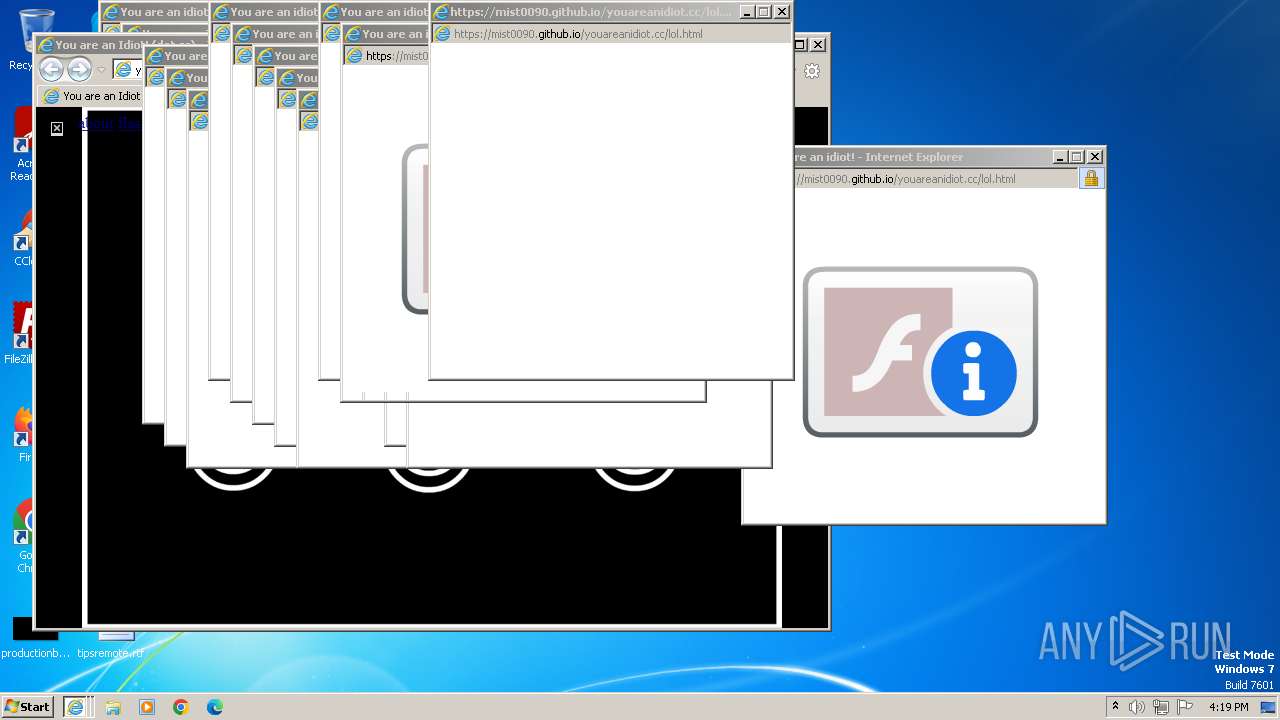Open Windows Explorer from the taskbar

coord(113,707)
